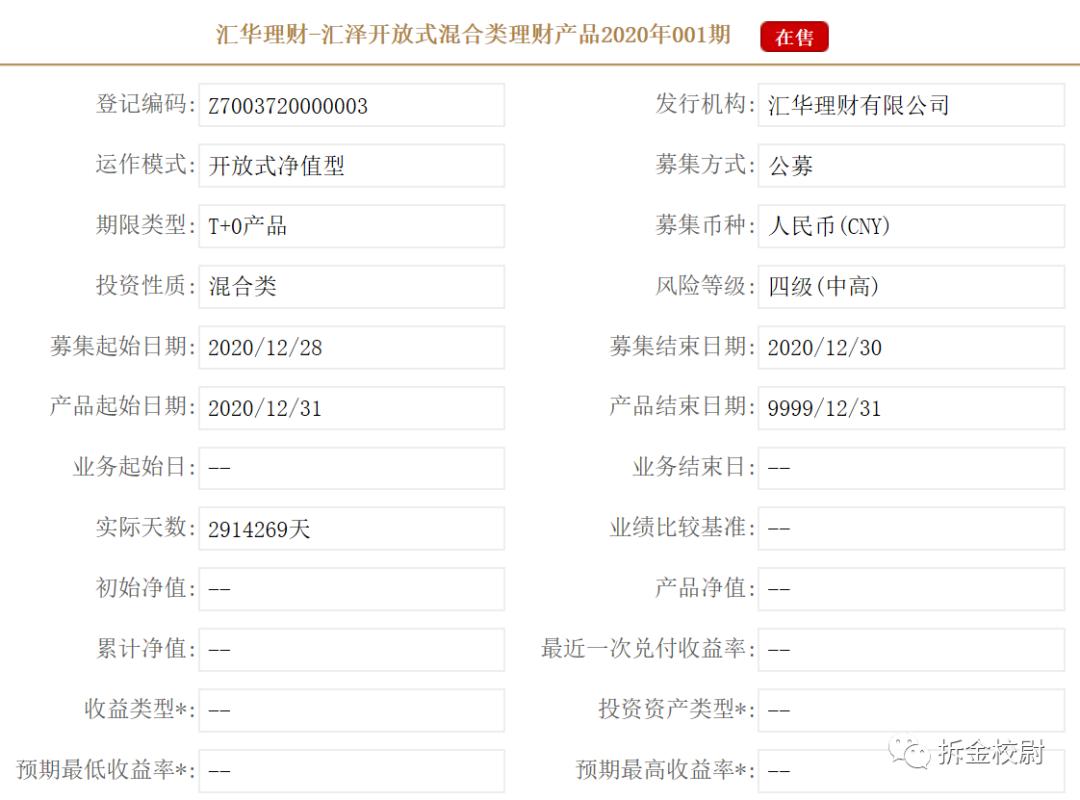This screenshot has height=800, width=1080.
Task: Click the empty 最近一次兑付收益率 field
Action: click(910, 649)
